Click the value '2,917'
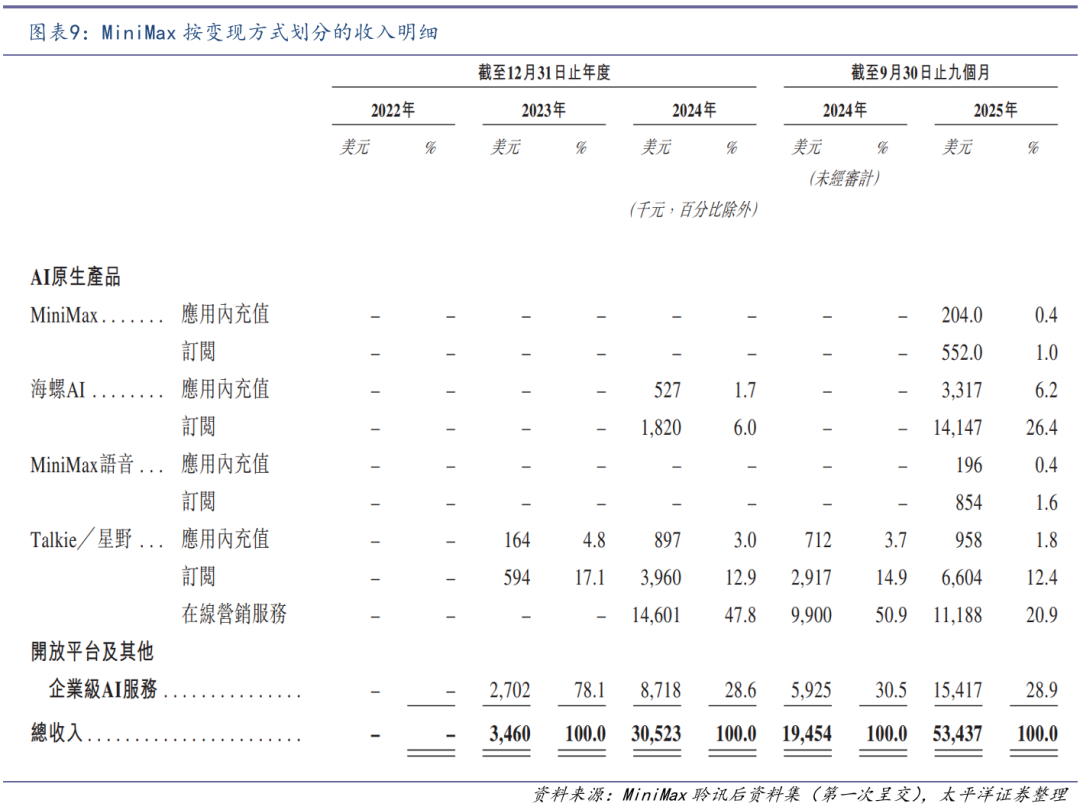This screenshot has width=1080, height=810. click(811, 577)
